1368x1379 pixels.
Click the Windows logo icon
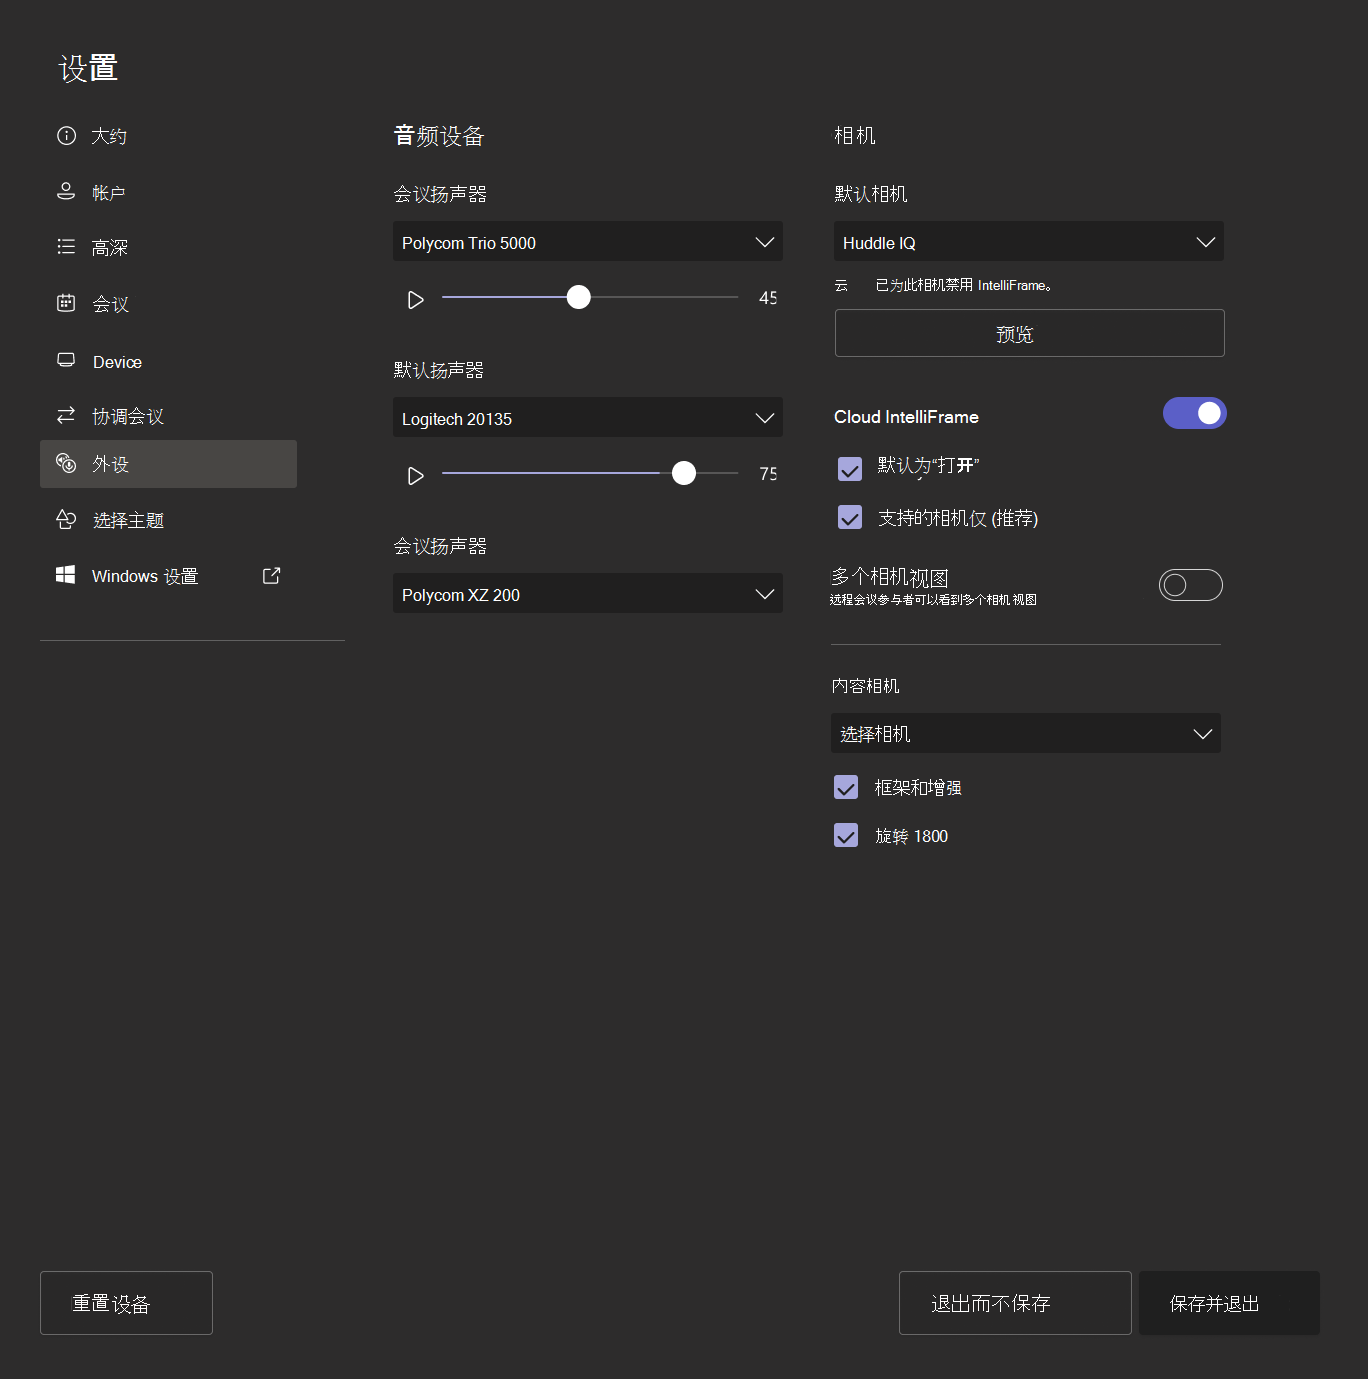tap(66, 575)
